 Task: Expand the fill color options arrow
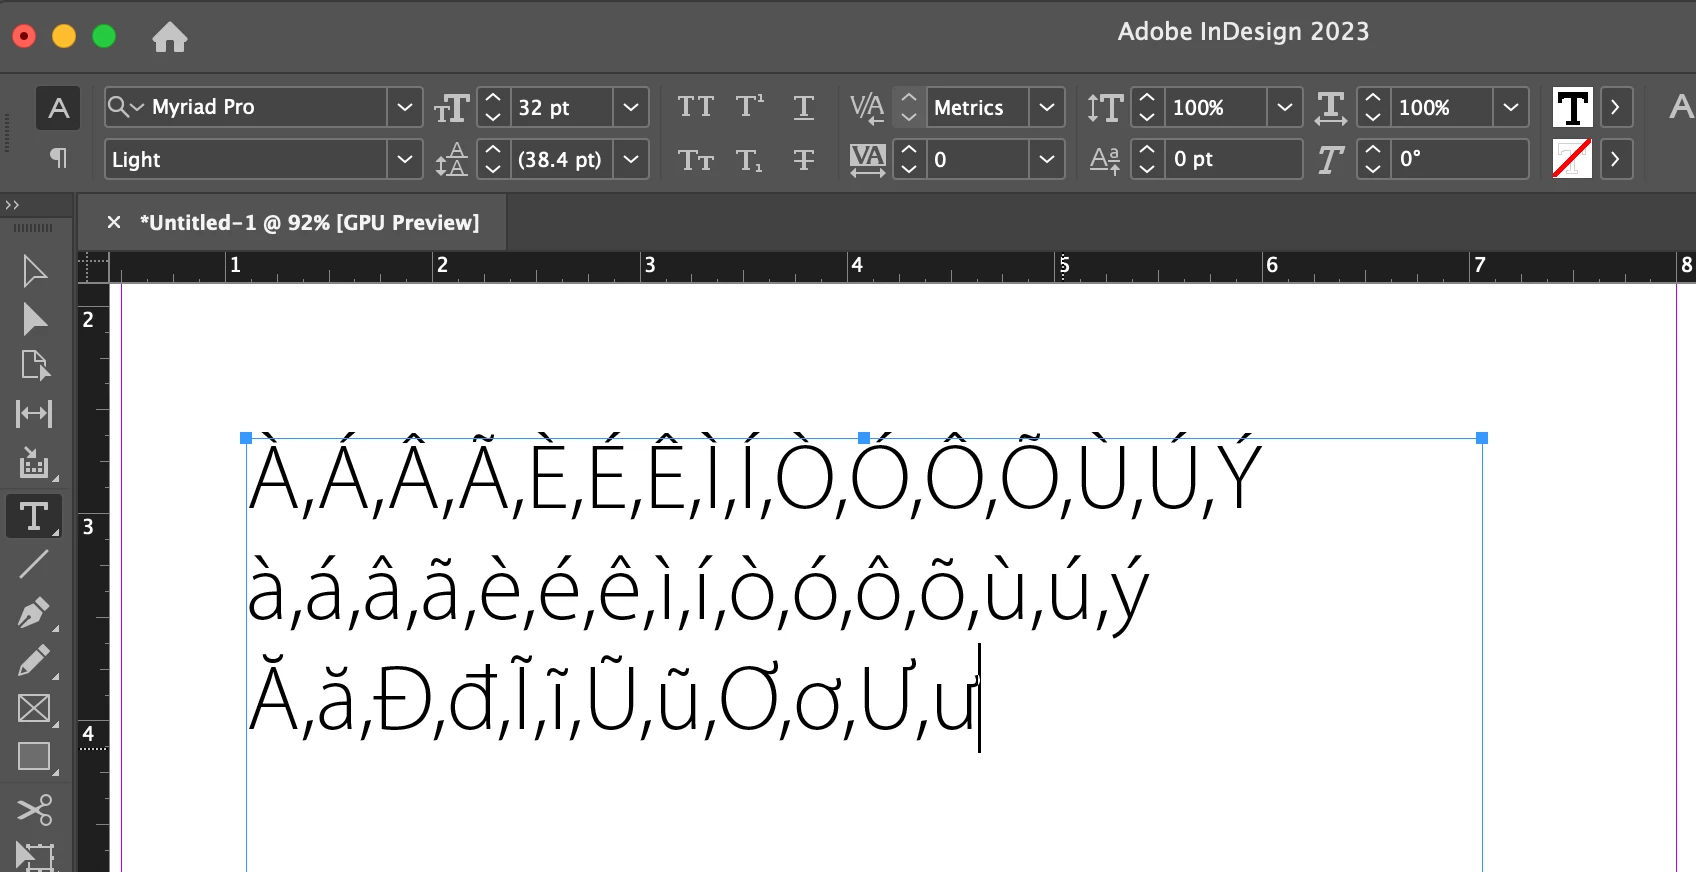1615,107
